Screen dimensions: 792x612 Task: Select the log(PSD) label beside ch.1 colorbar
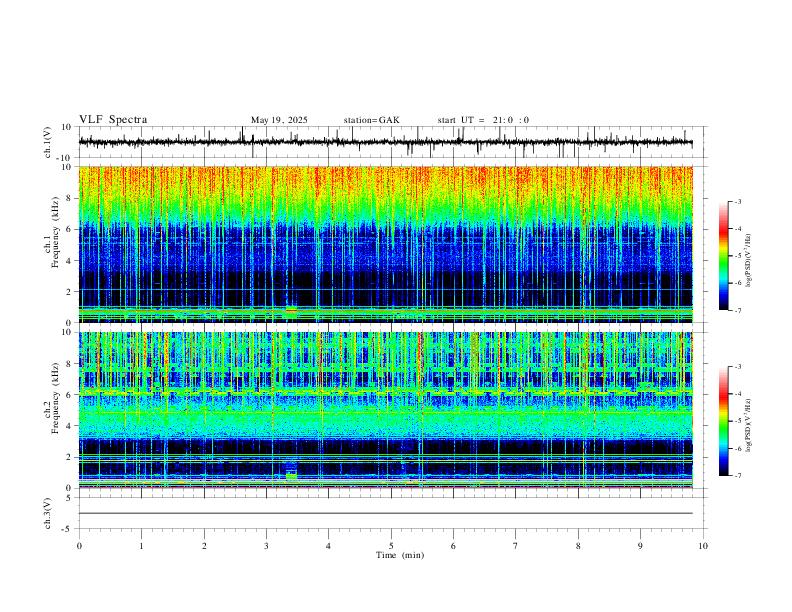[749, 261]
